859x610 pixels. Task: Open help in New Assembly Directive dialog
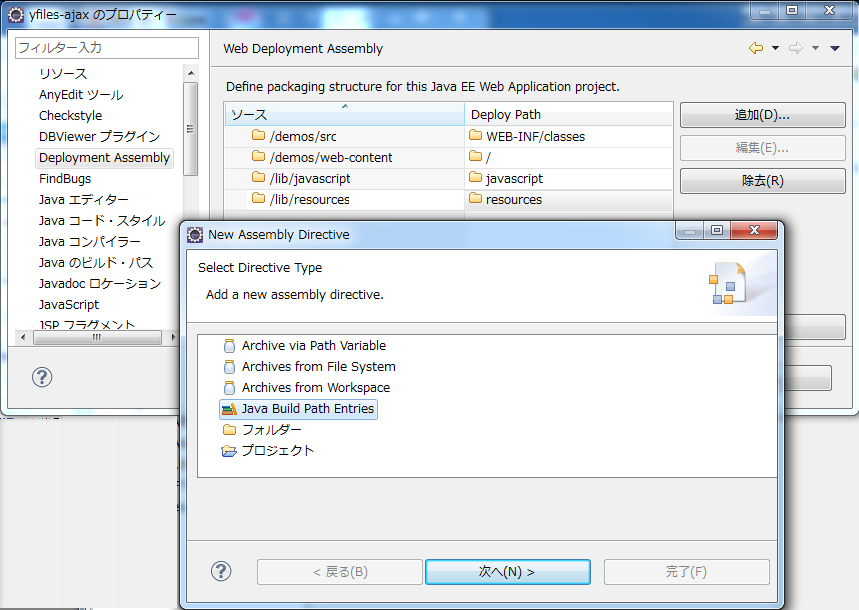pyautogui.click(x=221, y=571)
